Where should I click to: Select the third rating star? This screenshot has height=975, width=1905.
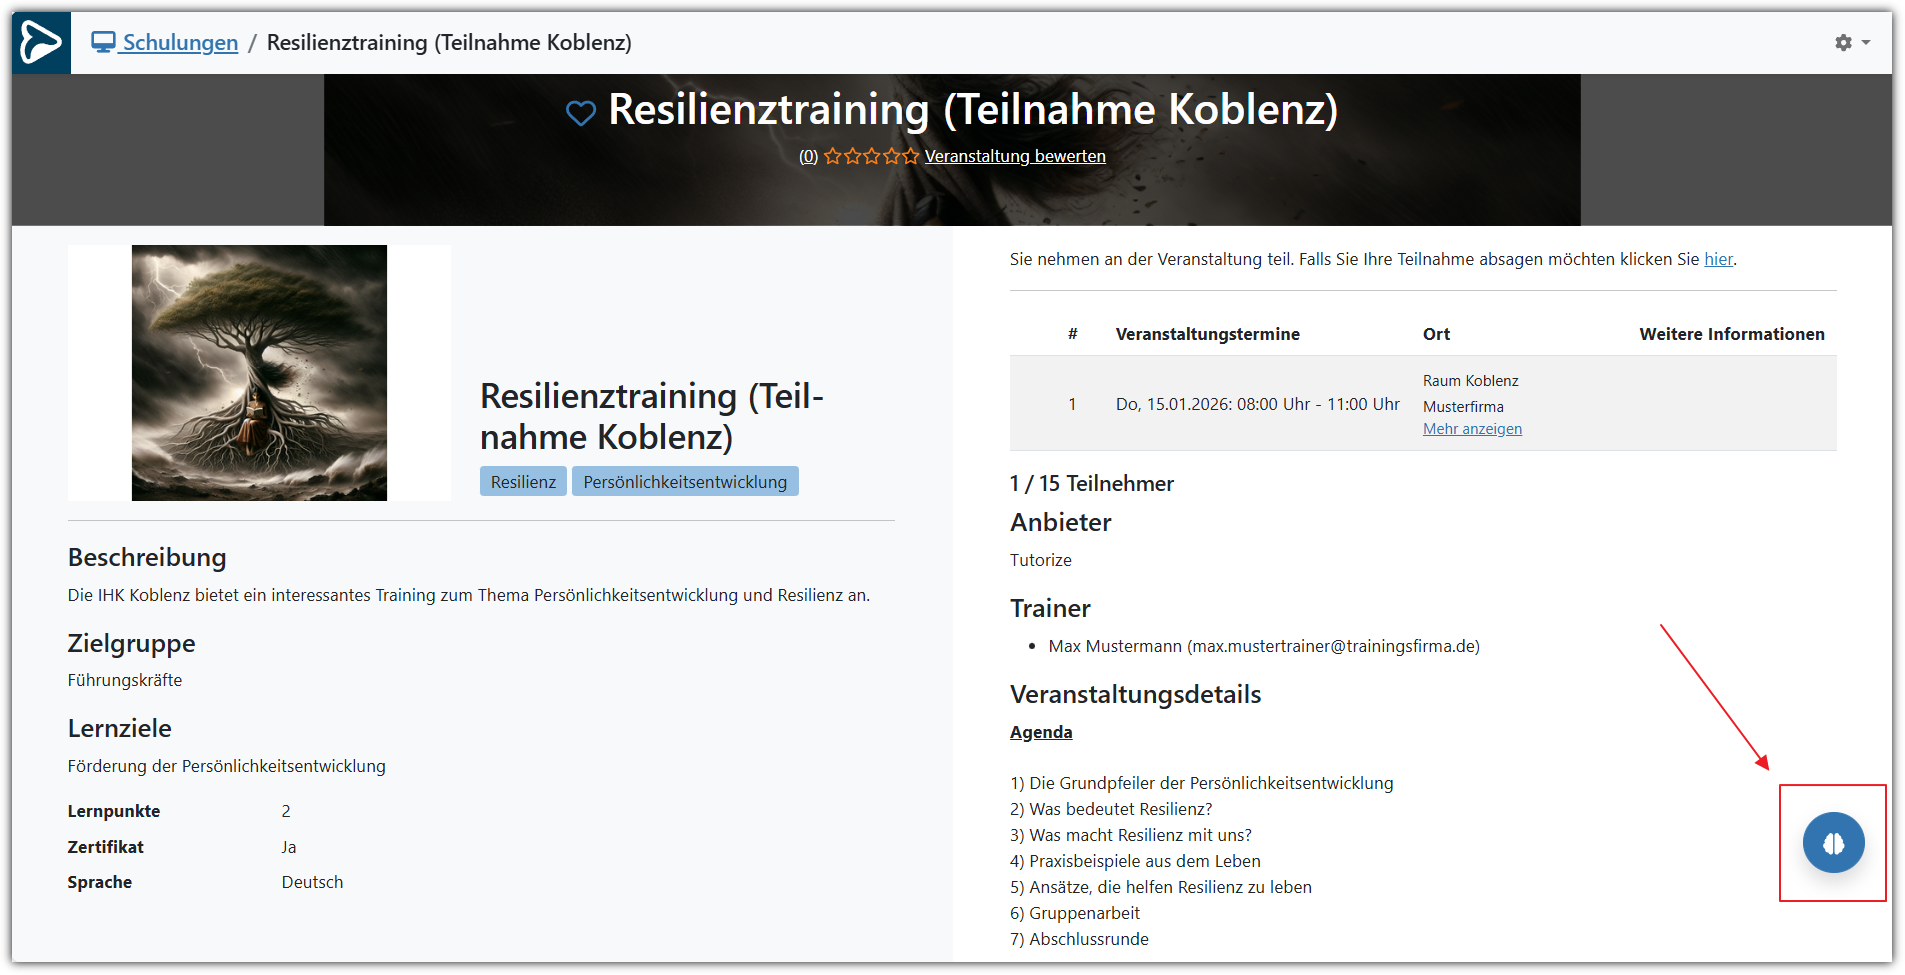coord(872,156)
